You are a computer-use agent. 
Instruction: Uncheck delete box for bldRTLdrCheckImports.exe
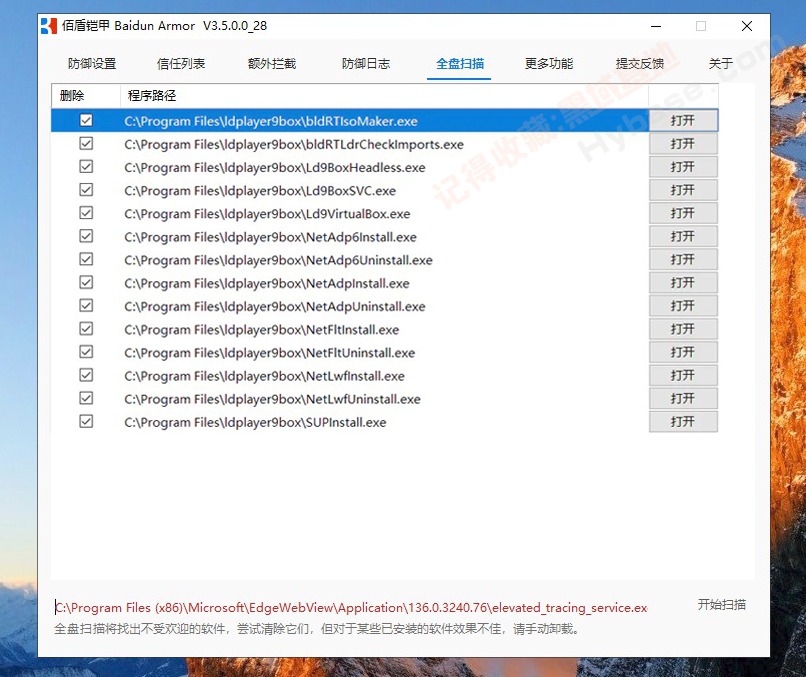tap(86, 143)
